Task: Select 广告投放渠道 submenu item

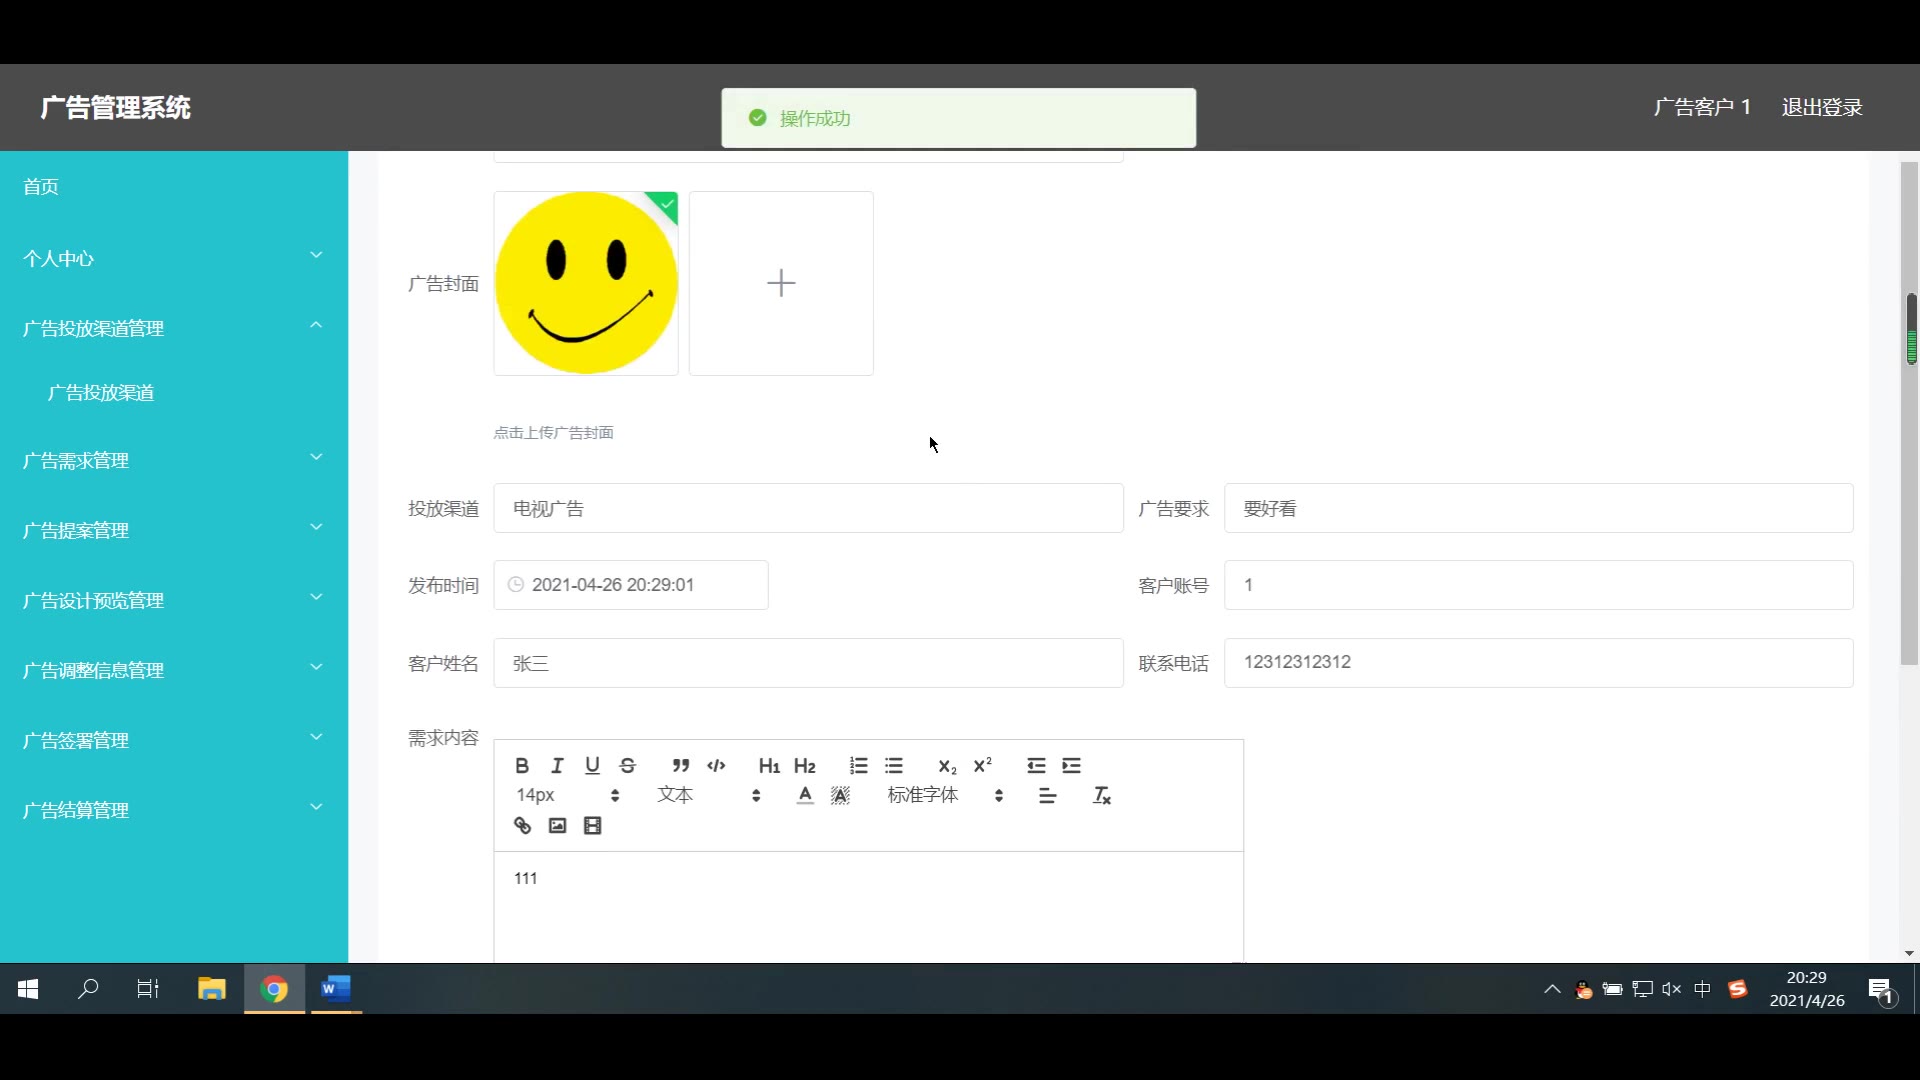Action: click(x=101, y=393)
